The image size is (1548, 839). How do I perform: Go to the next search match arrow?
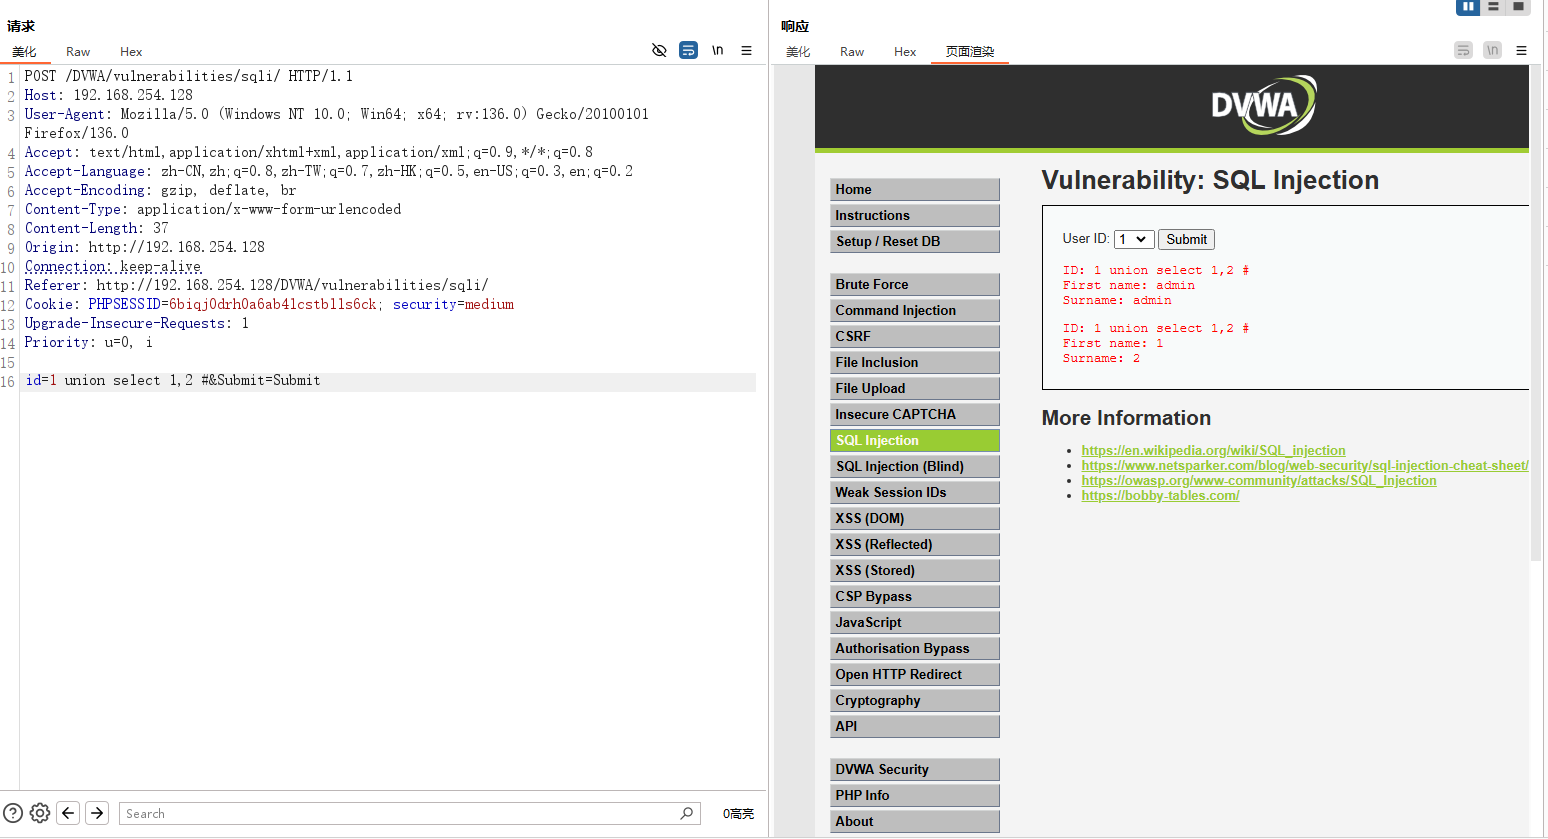click(97, 813)
